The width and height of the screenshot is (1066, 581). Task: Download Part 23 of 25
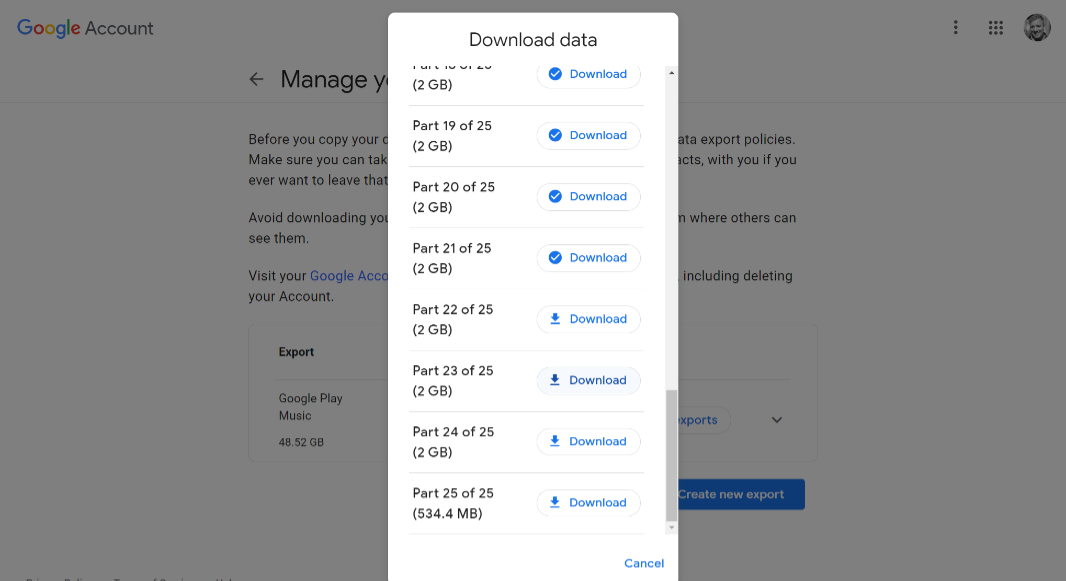coord(588,381)
